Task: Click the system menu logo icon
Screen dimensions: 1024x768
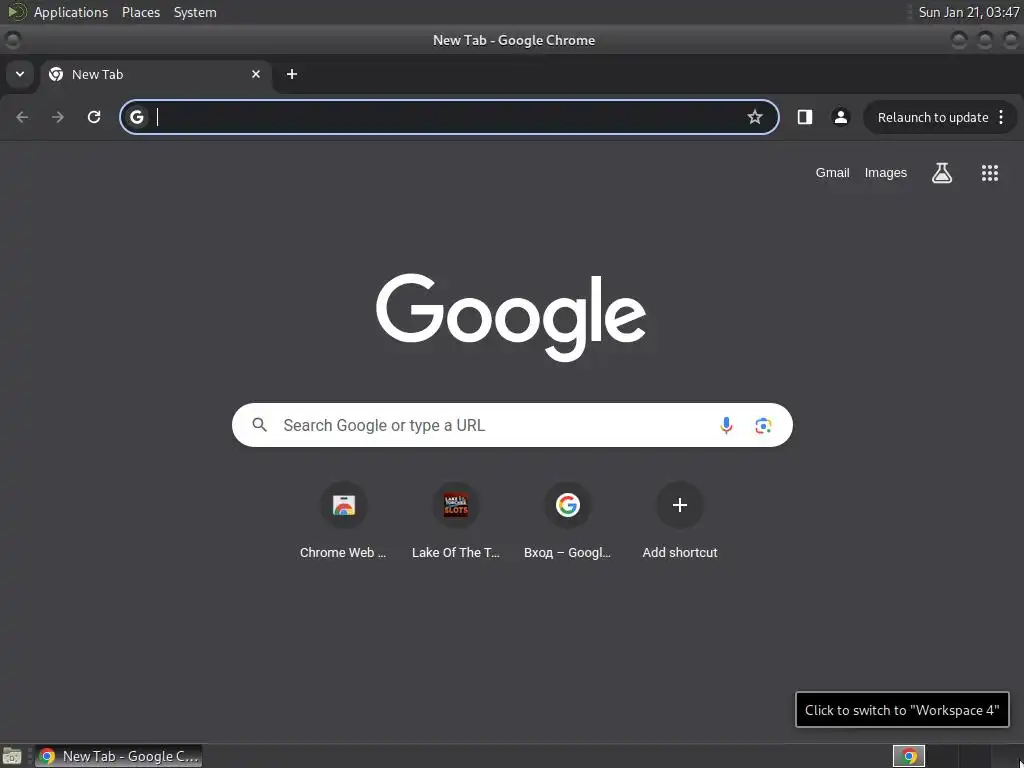Action: (x=16, y=12)
